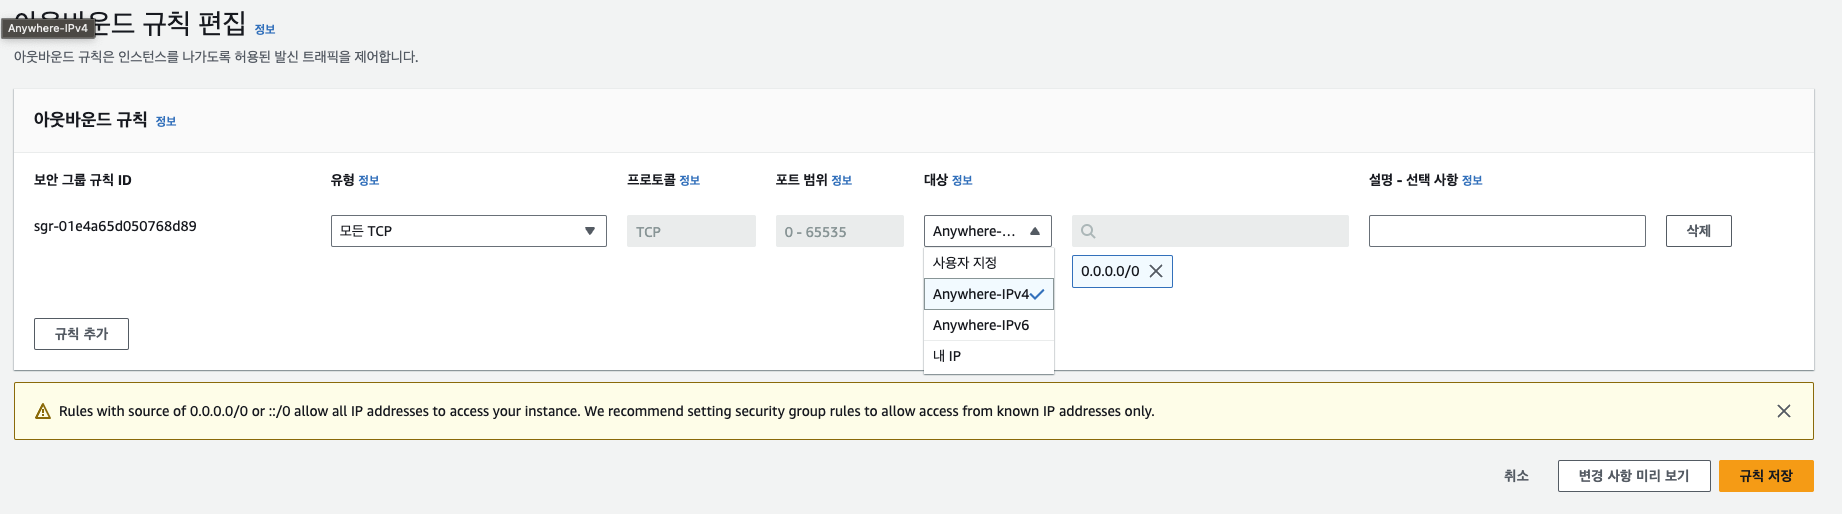Collapse the Anywhere destination dropdown
The height and width of the screenshot is (514, 1842).
1035,231
